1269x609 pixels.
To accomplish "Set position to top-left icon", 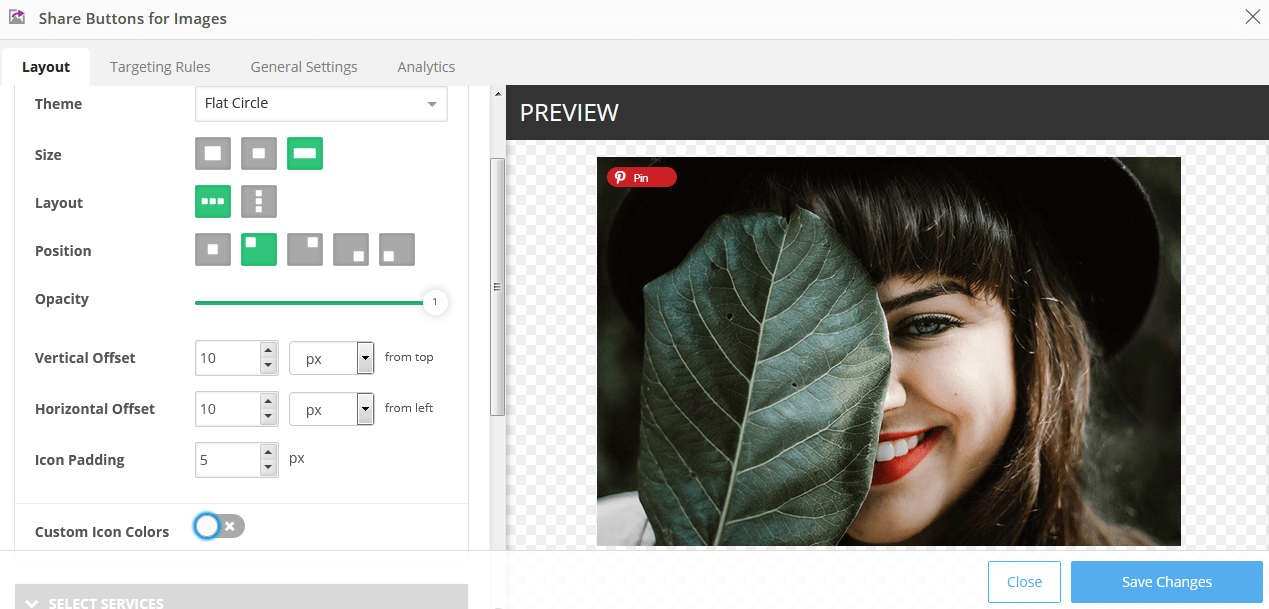I will (x=259, y=249).
